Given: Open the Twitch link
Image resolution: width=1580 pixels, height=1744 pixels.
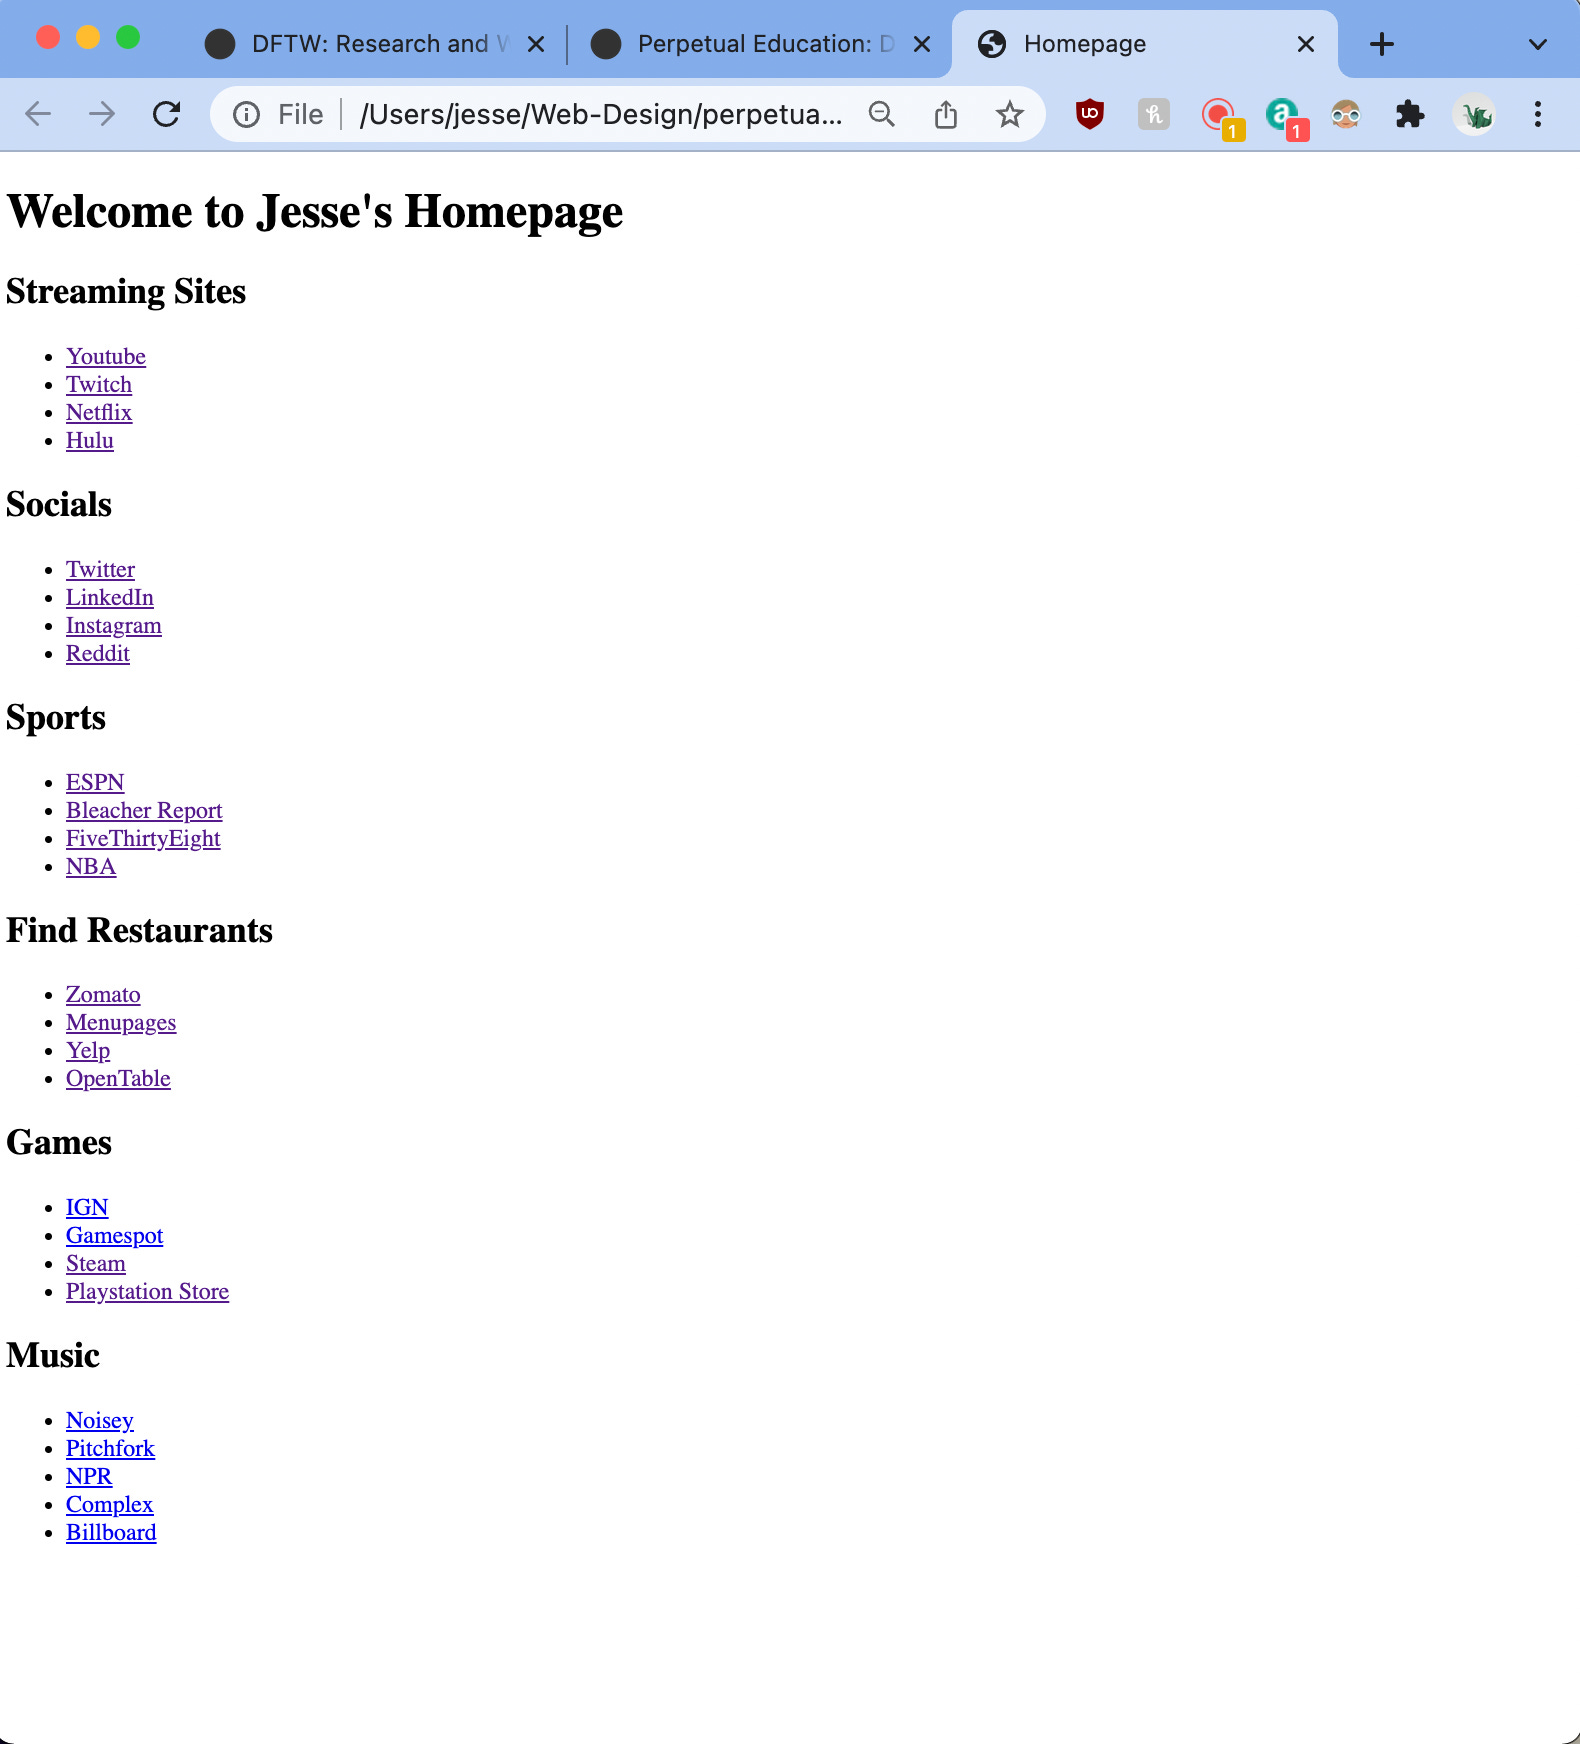Looking at the screenshot, I should [99, 384].
